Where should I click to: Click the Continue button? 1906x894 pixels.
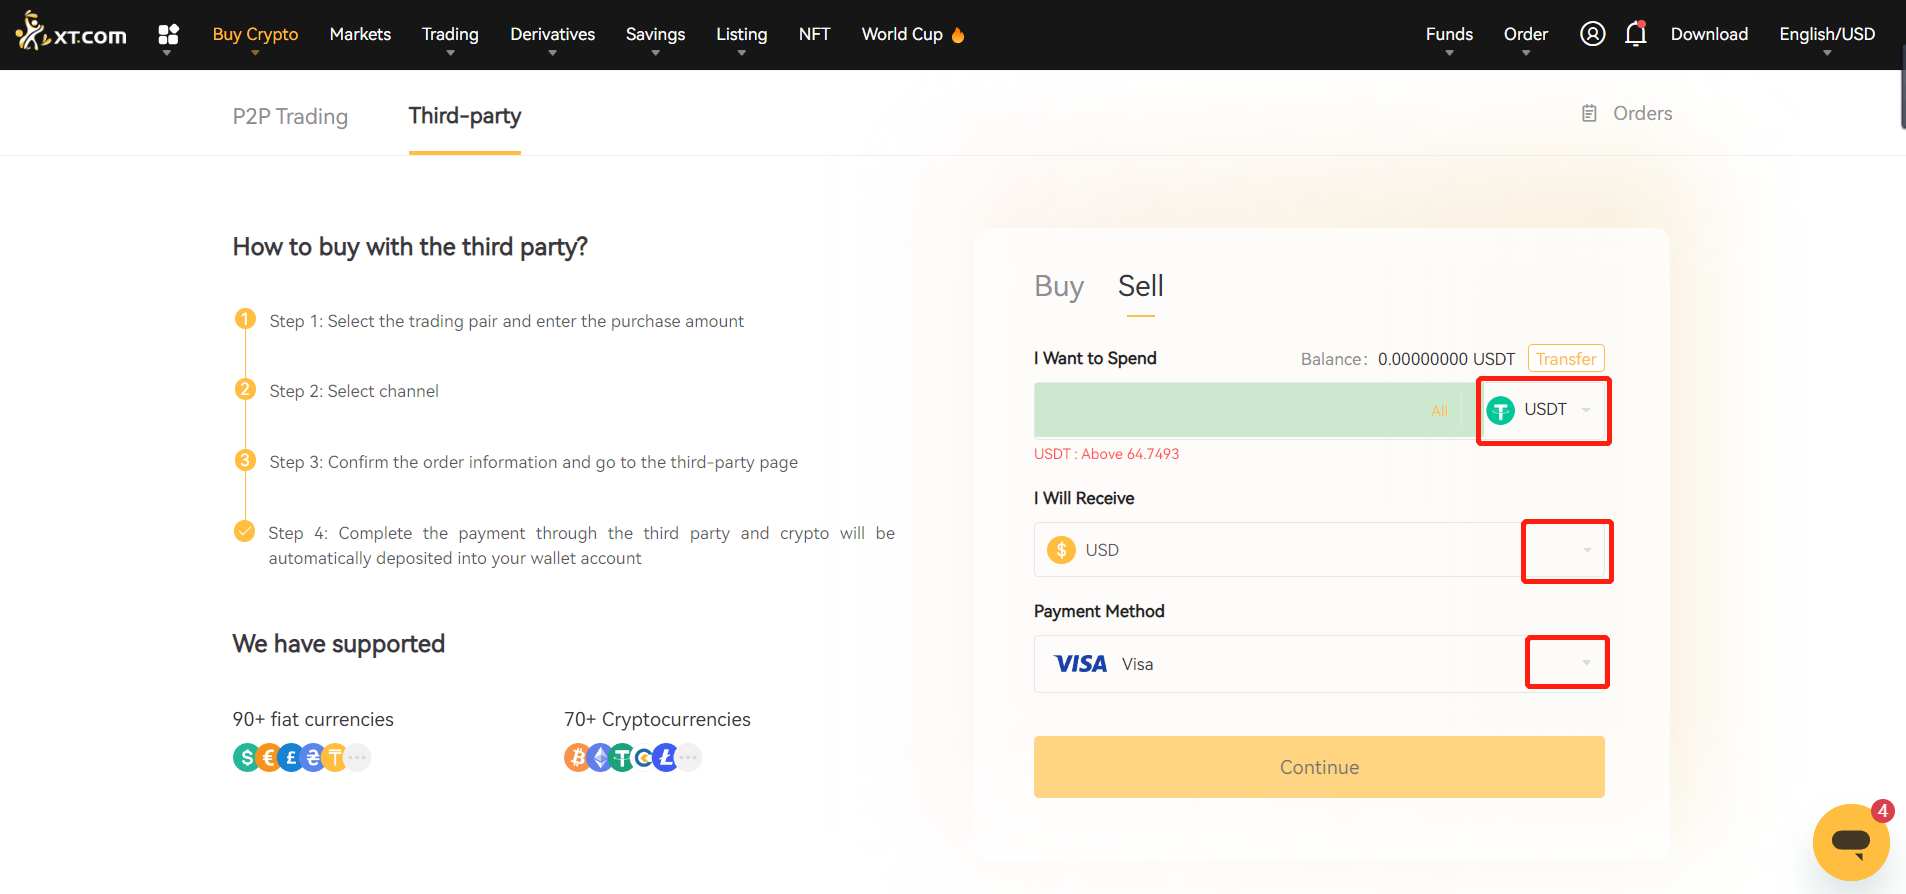[x=1319, y=767]
